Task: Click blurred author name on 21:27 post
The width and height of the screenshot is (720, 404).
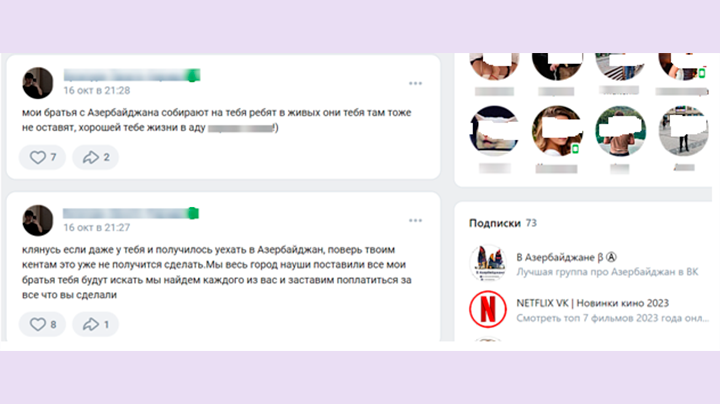Action: click(x=131, y=213)
